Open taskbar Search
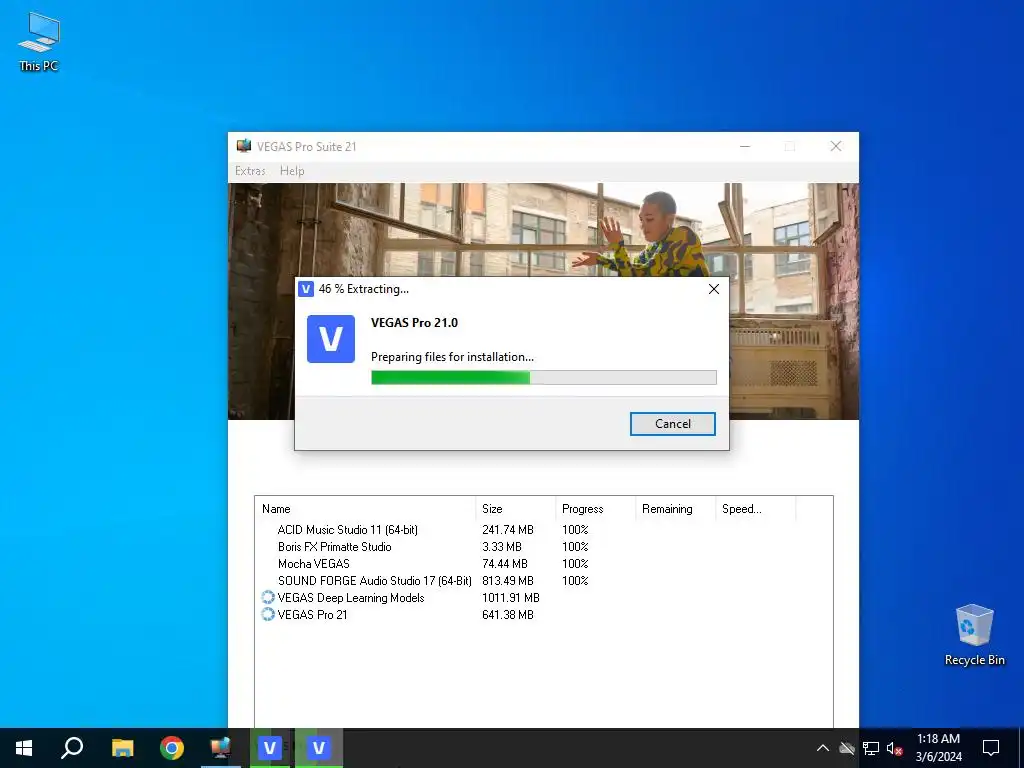This screenshot has height=768, width=1024. pyautogui.click(x=72, y=748)
